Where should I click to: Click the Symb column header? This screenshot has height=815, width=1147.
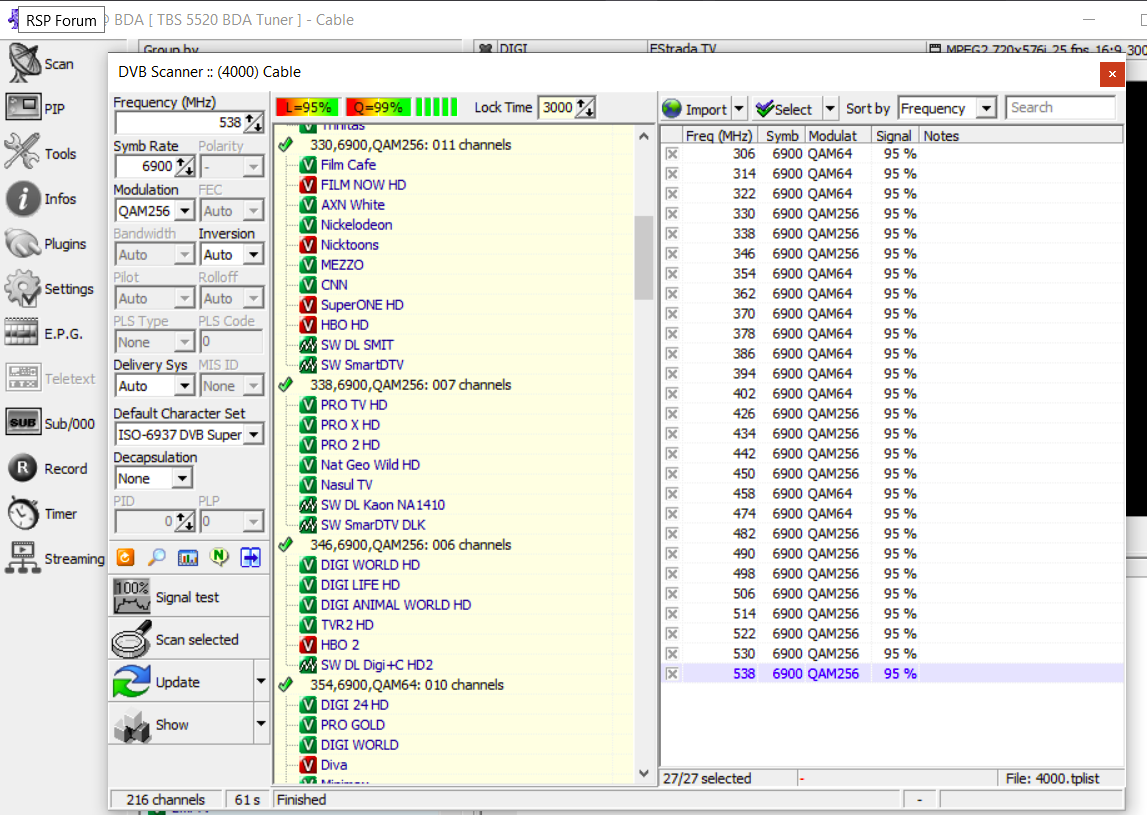[781, 135]
